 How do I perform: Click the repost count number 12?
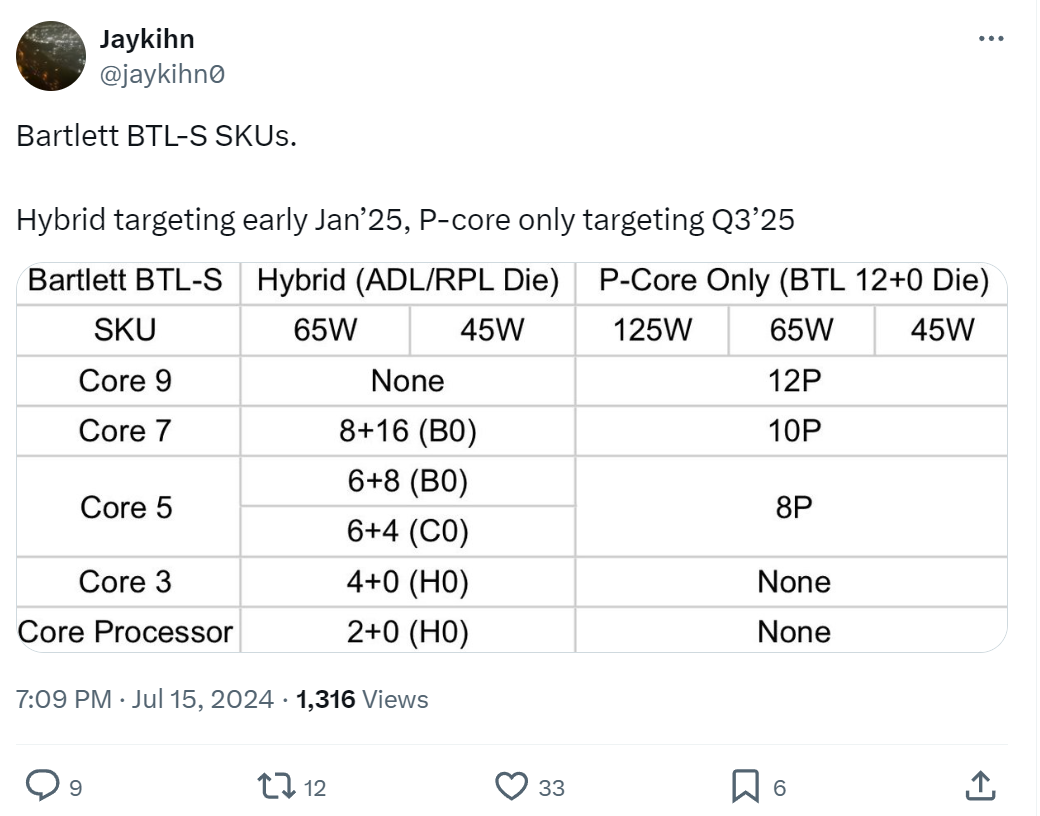coord(314,788)
